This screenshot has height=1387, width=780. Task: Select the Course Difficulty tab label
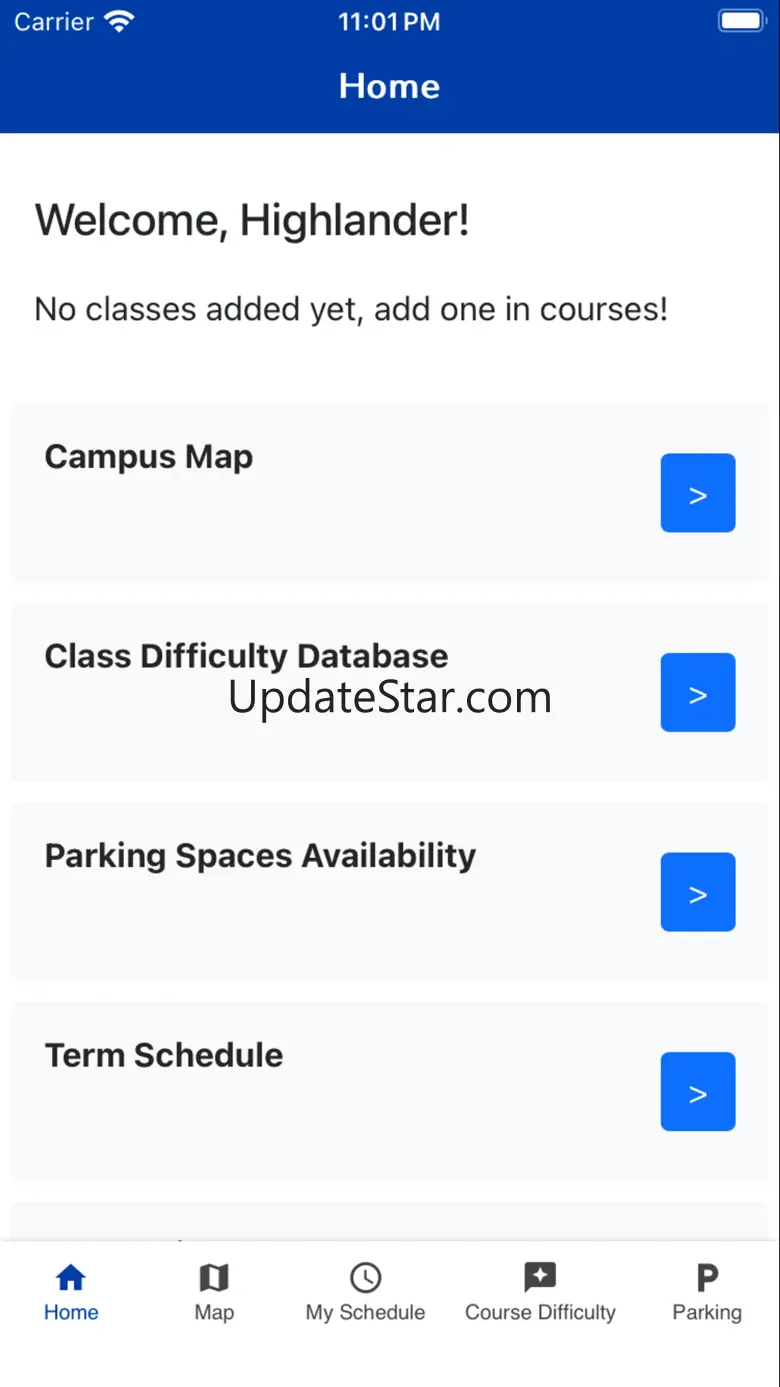tap(540, 1313)
